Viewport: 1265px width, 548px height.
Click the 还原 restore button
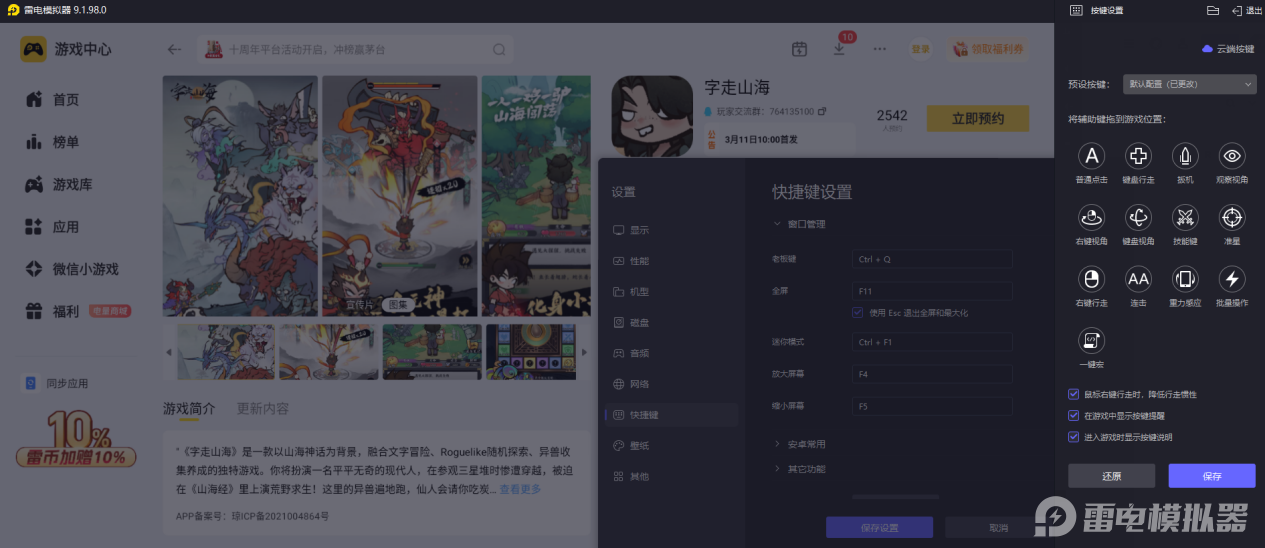pyautogui.click(x=1111, y=476)
